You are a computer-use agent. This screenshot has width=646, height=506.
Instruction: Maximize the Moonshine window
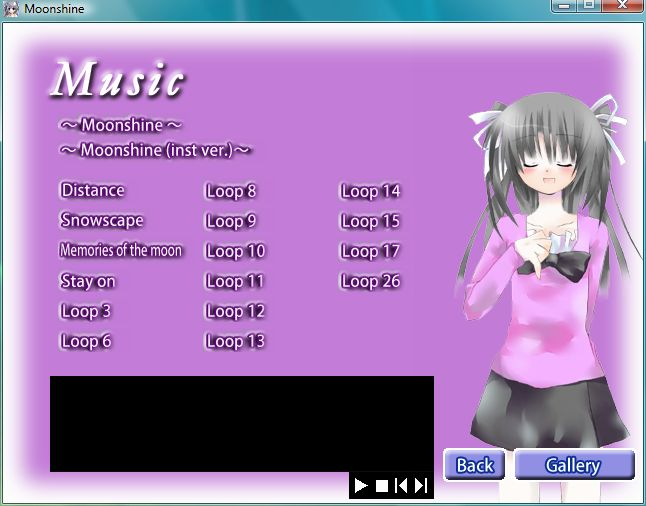point(589,5)
